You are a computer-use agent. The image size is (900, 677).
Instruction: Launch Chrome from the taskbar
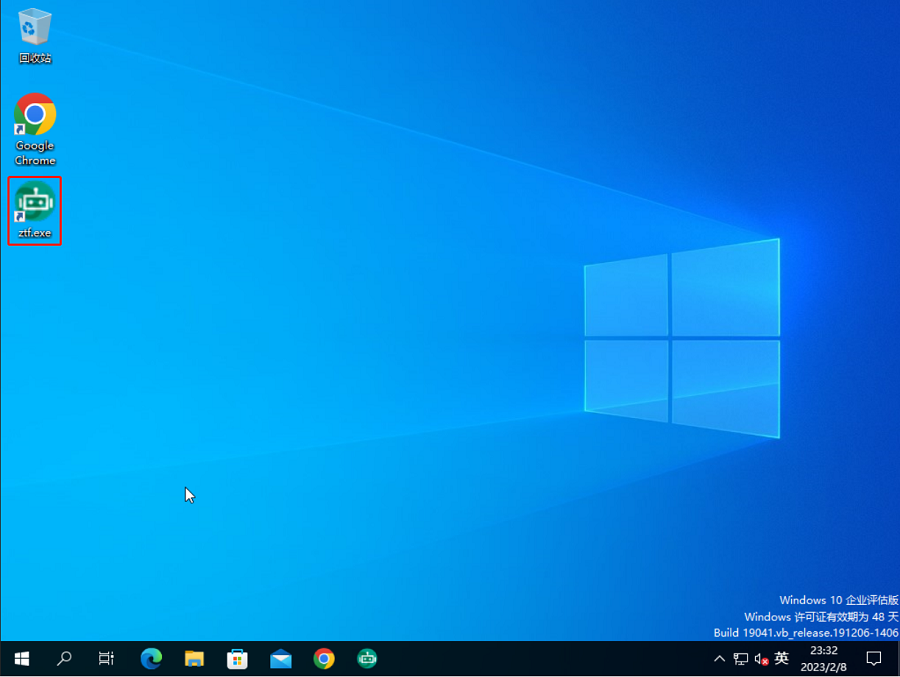click(x=324, y=659)
